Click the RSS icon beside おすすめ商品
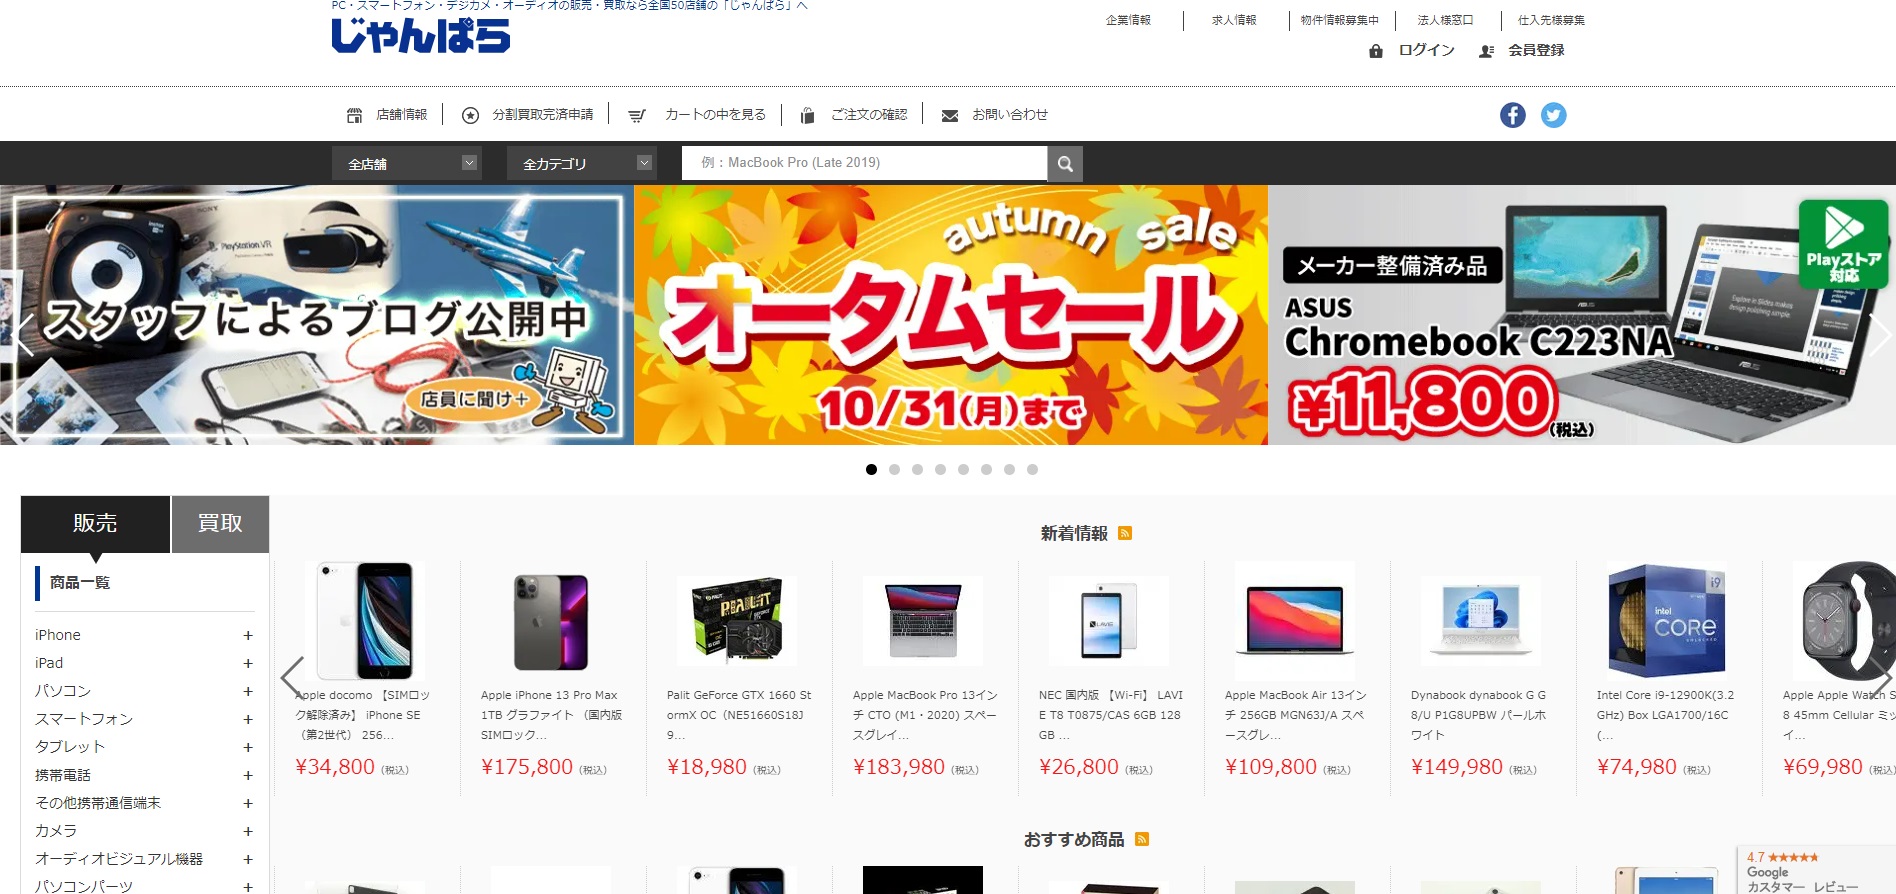1896x894 pixels. (1142, 839)
